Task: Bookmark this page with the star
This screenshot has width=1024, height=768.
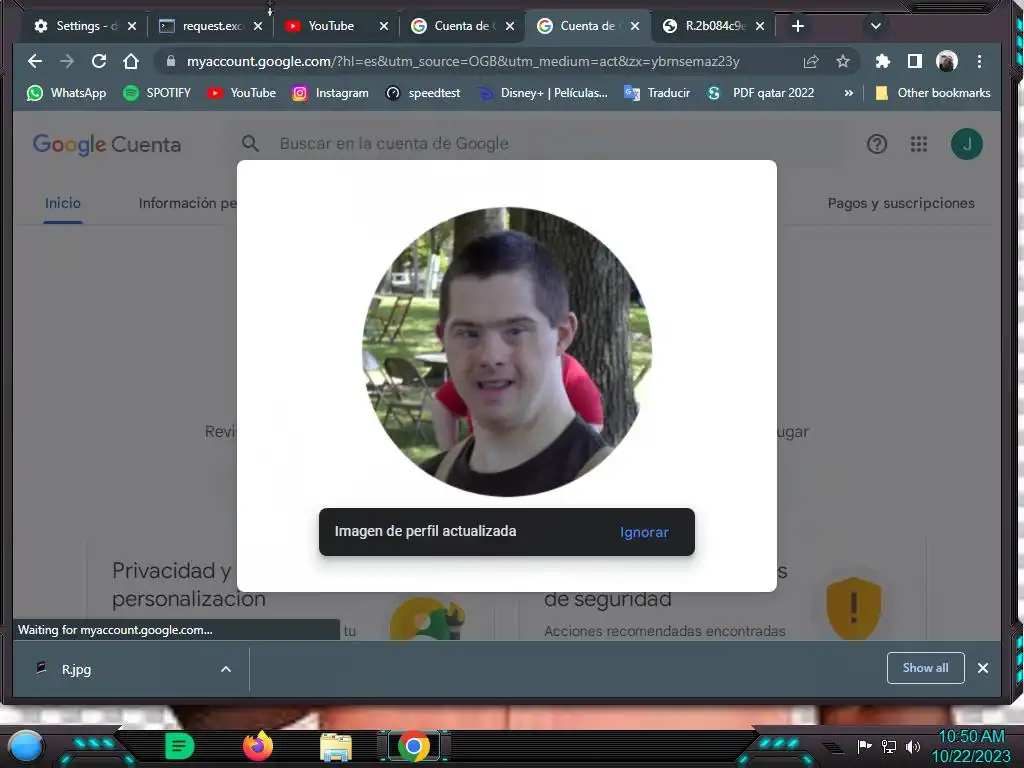Action: coord(843,61)
